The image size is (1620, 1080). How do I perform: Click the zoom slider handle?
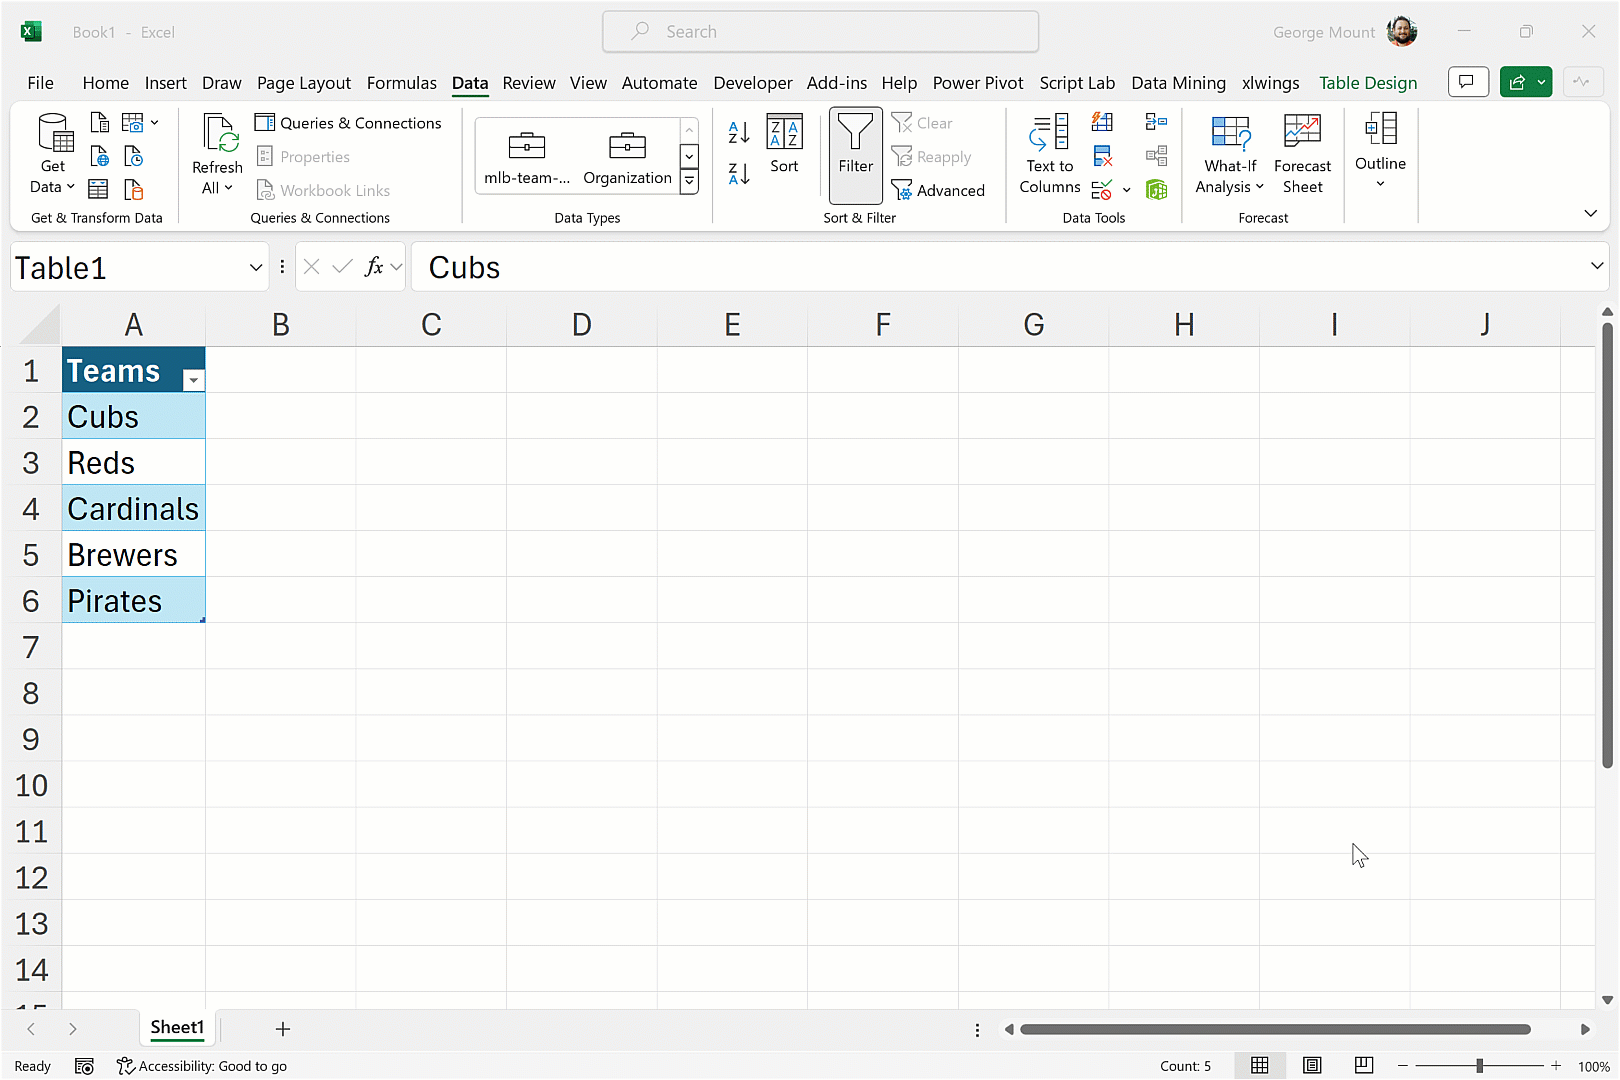pos(1479,1066)
